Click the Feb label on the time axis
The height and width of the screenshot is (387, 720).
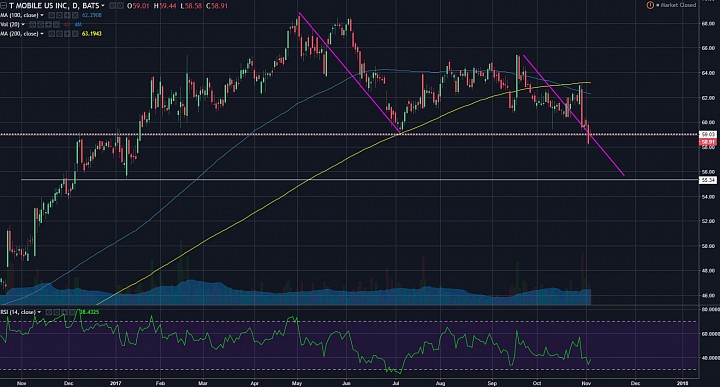coord(160,382)
